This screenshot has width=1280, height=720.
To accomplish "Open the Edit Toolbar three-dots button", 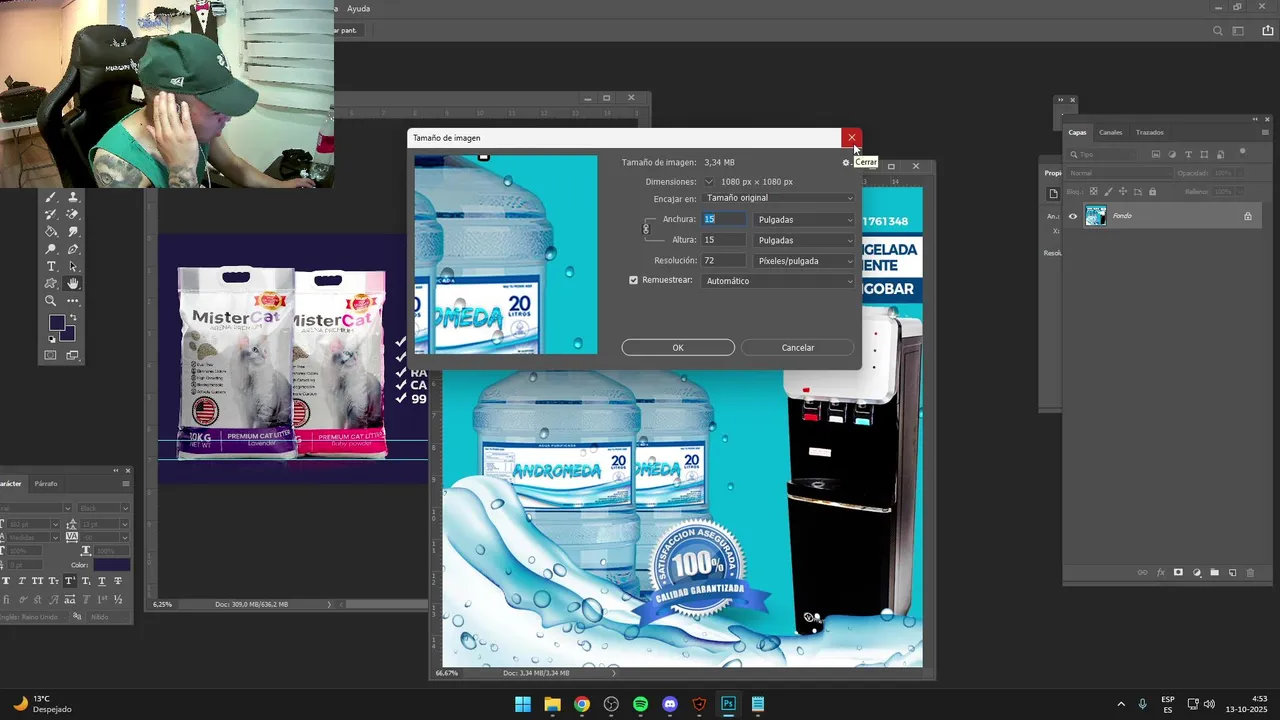I will 72,300.
